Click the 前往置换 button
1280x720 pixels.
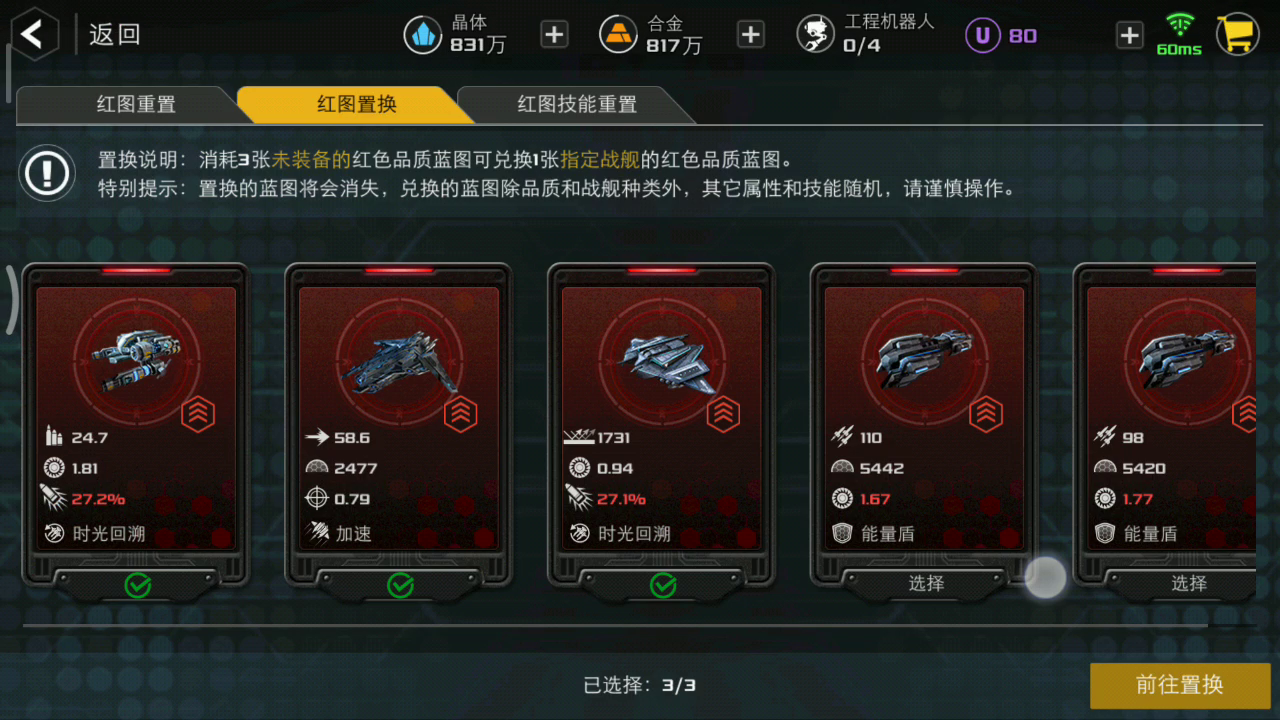coord(1180,685)
